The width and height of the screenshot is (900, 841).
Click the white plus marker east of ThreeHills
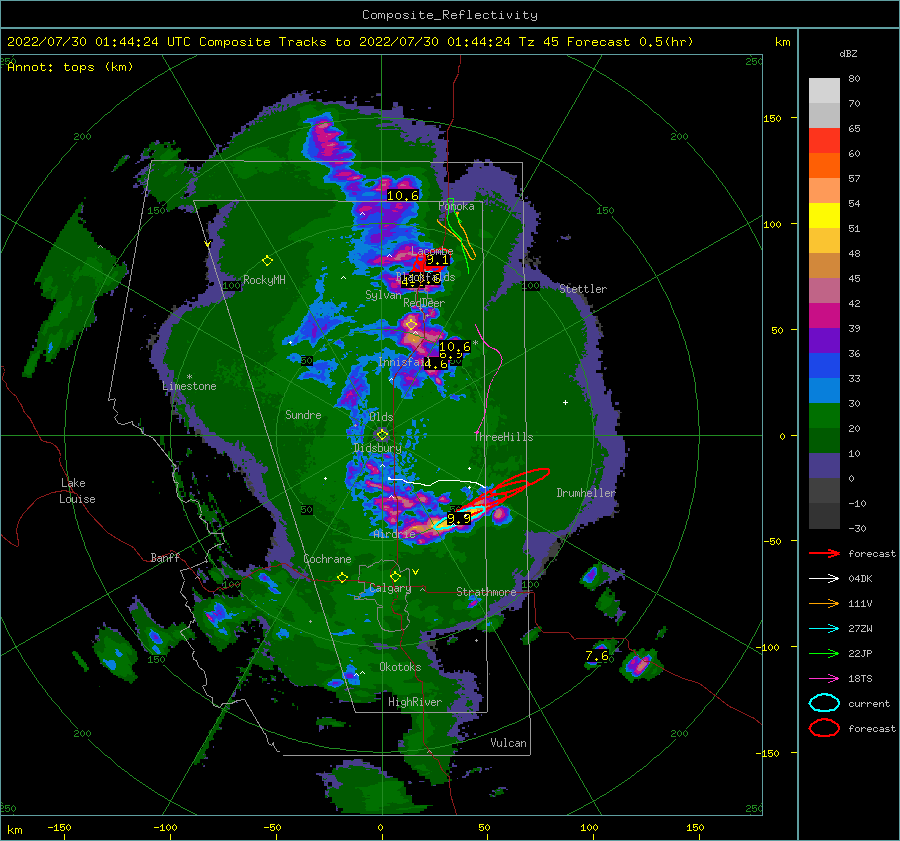coord(565,402)
